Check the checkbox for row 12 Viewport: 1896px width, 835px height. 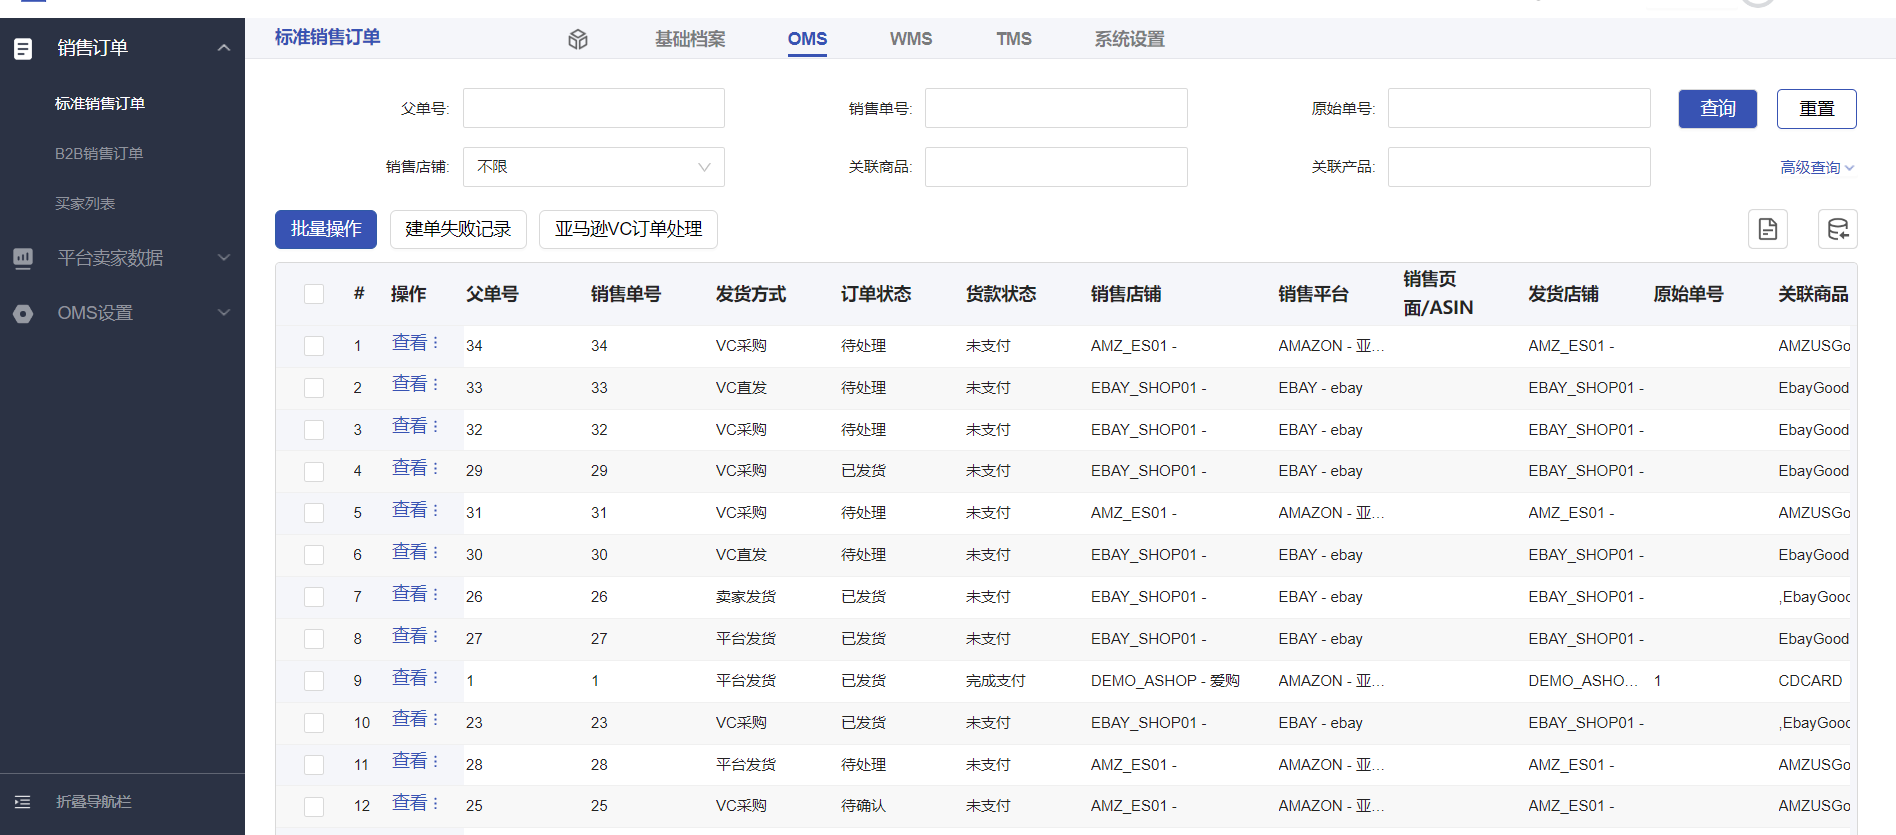[314, 806]
